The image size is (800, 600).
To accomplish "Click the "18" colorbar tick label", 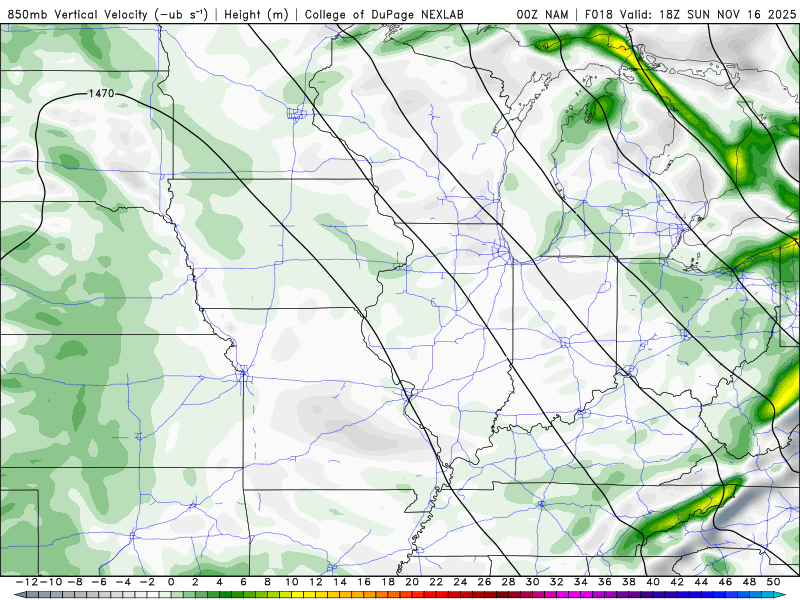I will [x=388, y=582].
